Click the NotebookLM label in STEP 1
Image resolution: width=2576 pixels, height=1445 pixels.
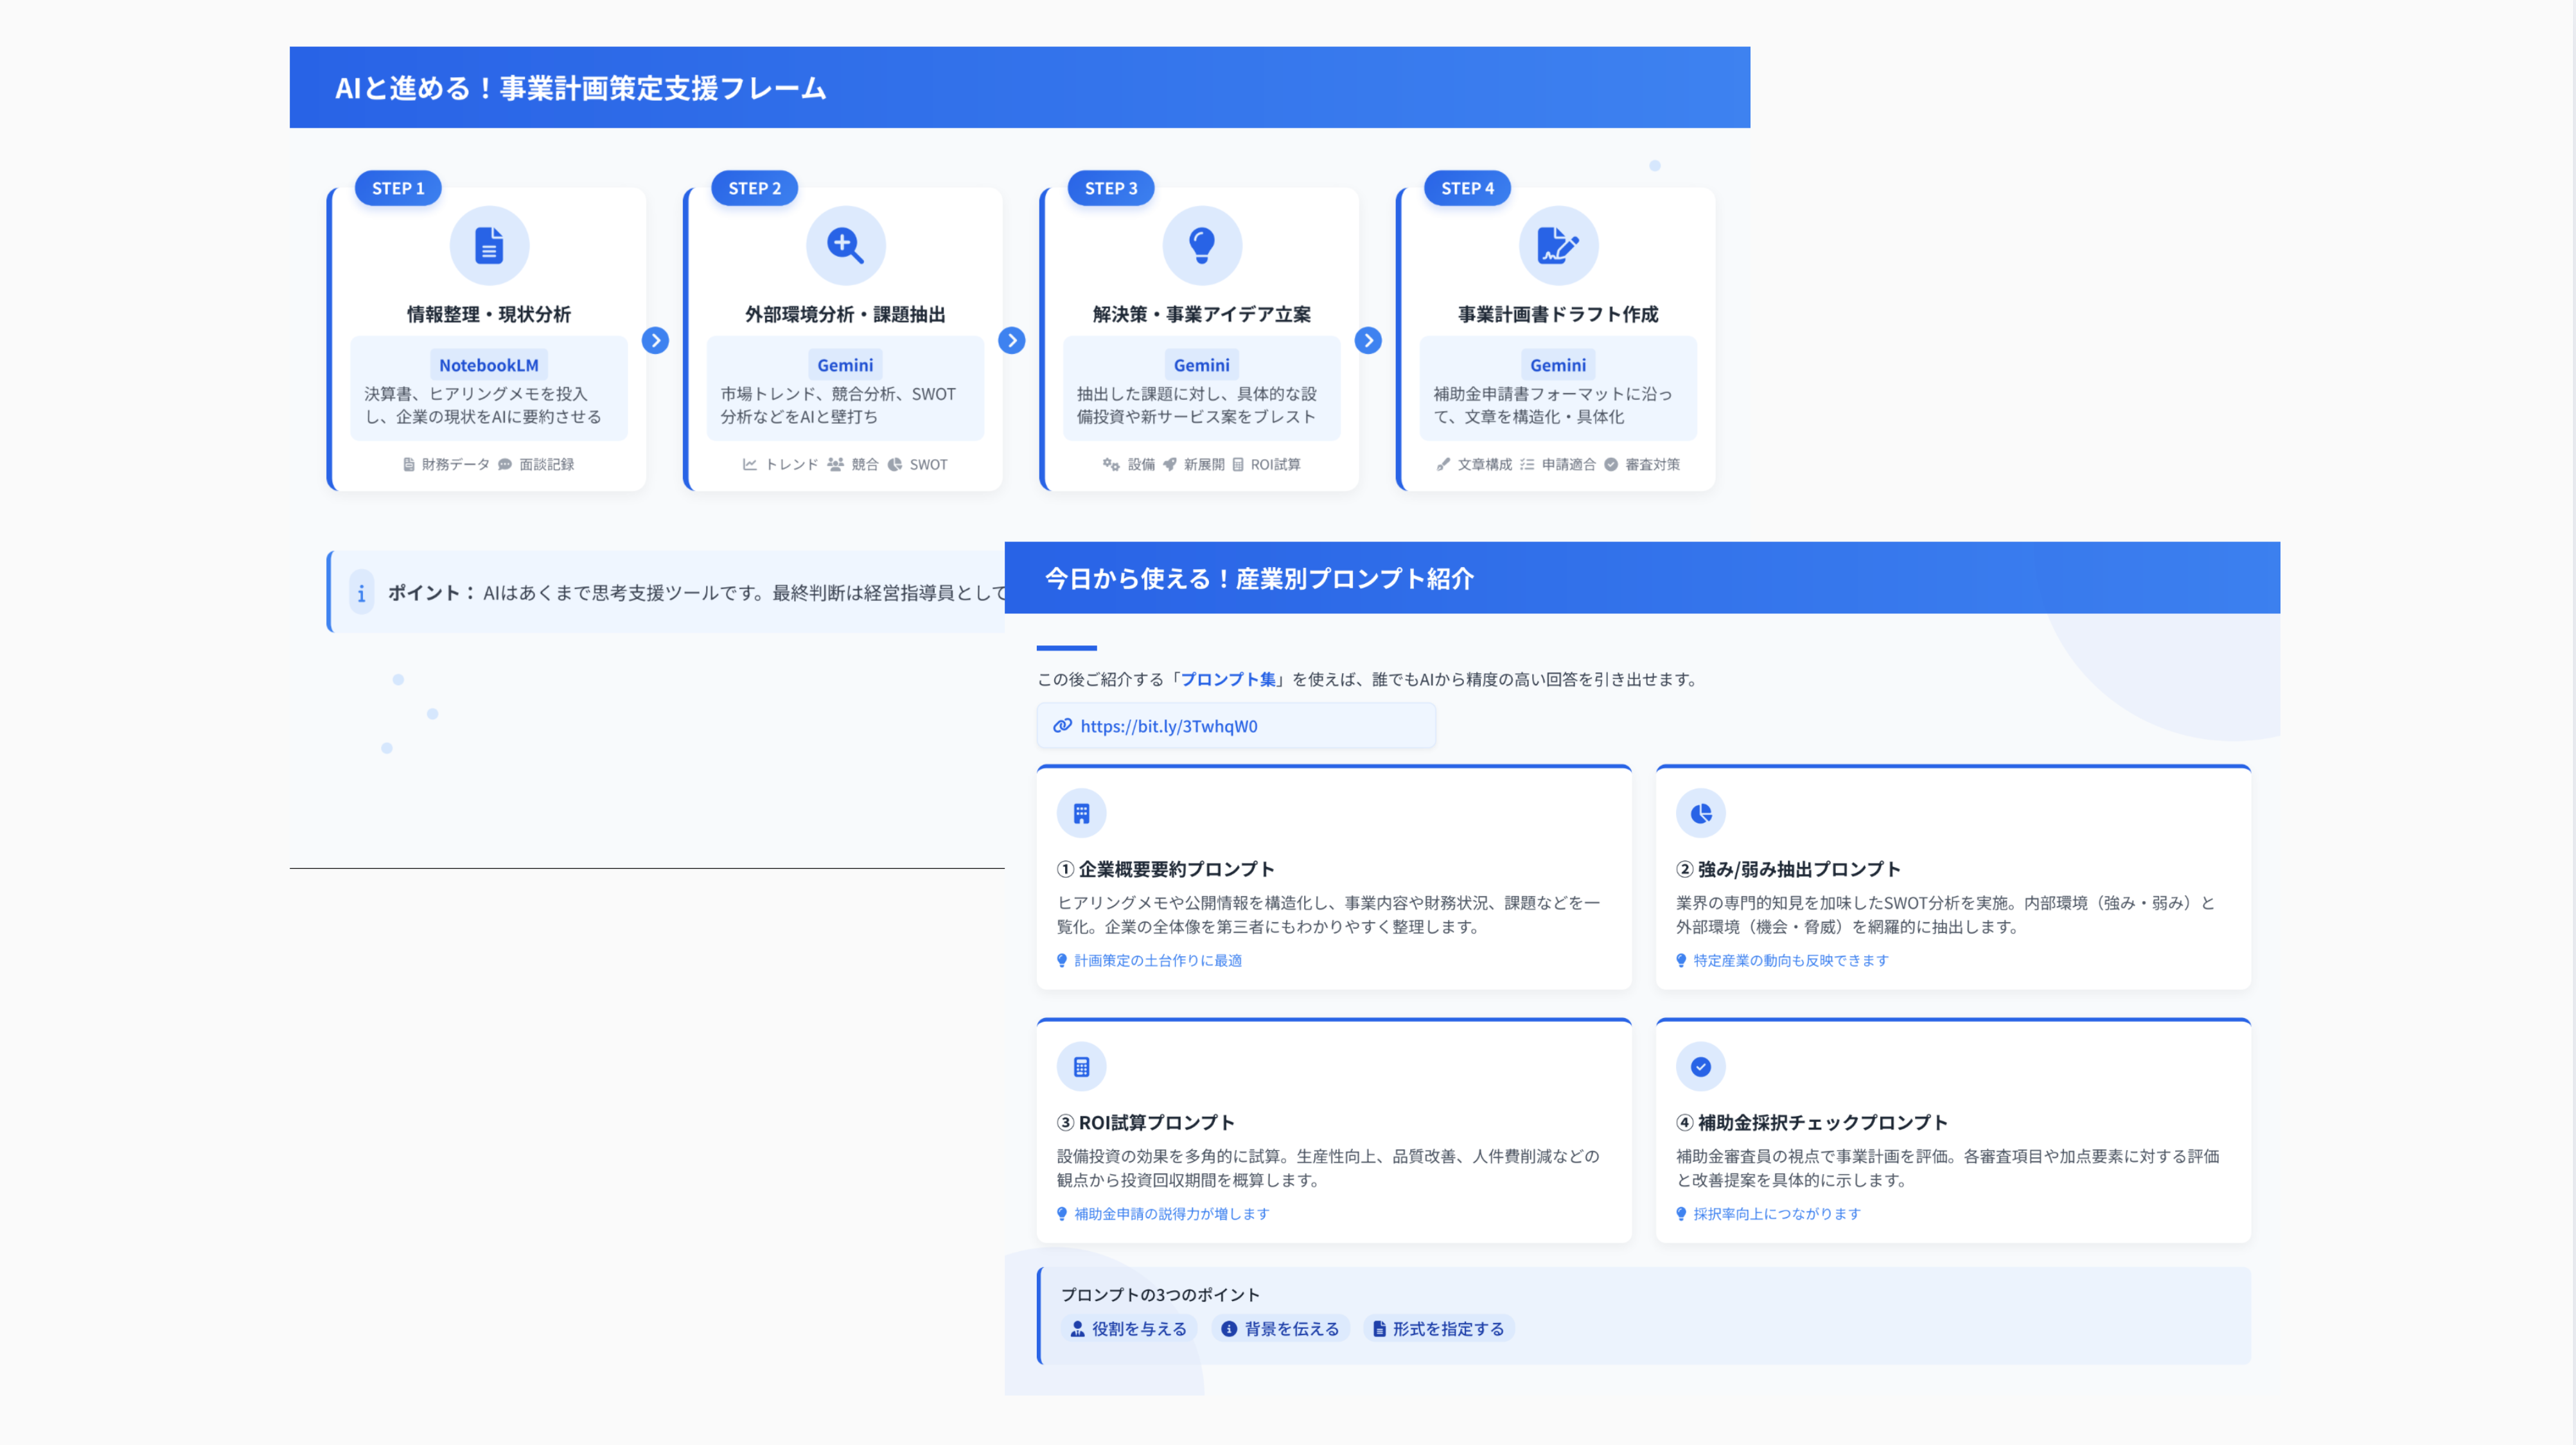488,365
